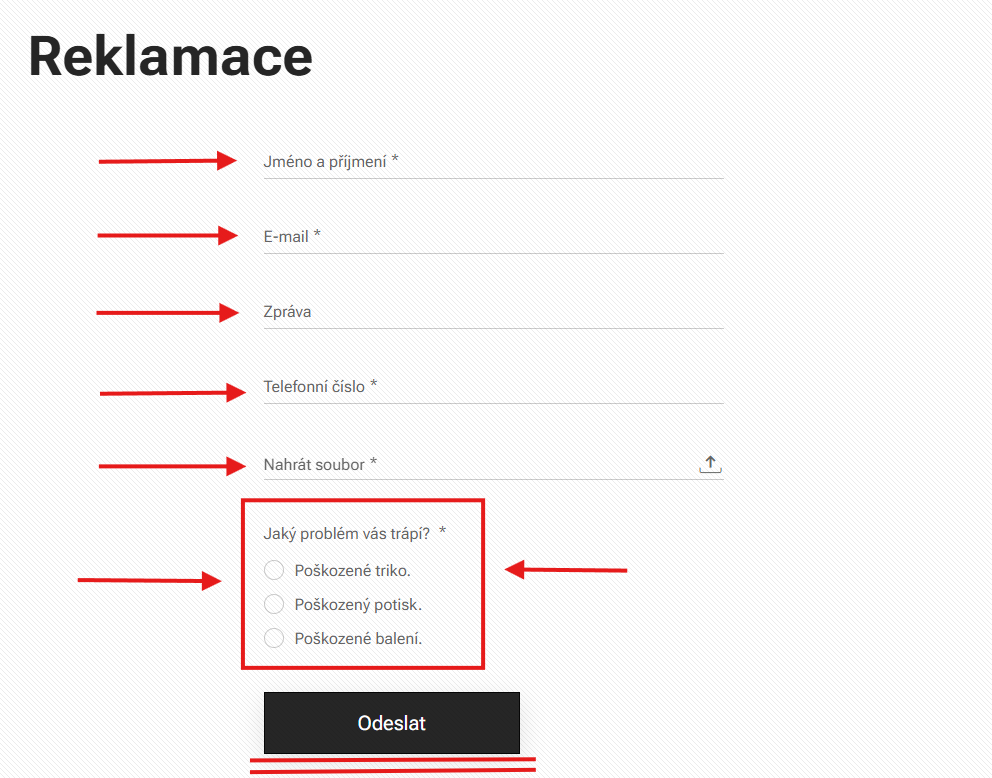The height and width of the screenshot is (778, 992).
Task: Click the red arrow left of the radio group
Action: [150, 580]
